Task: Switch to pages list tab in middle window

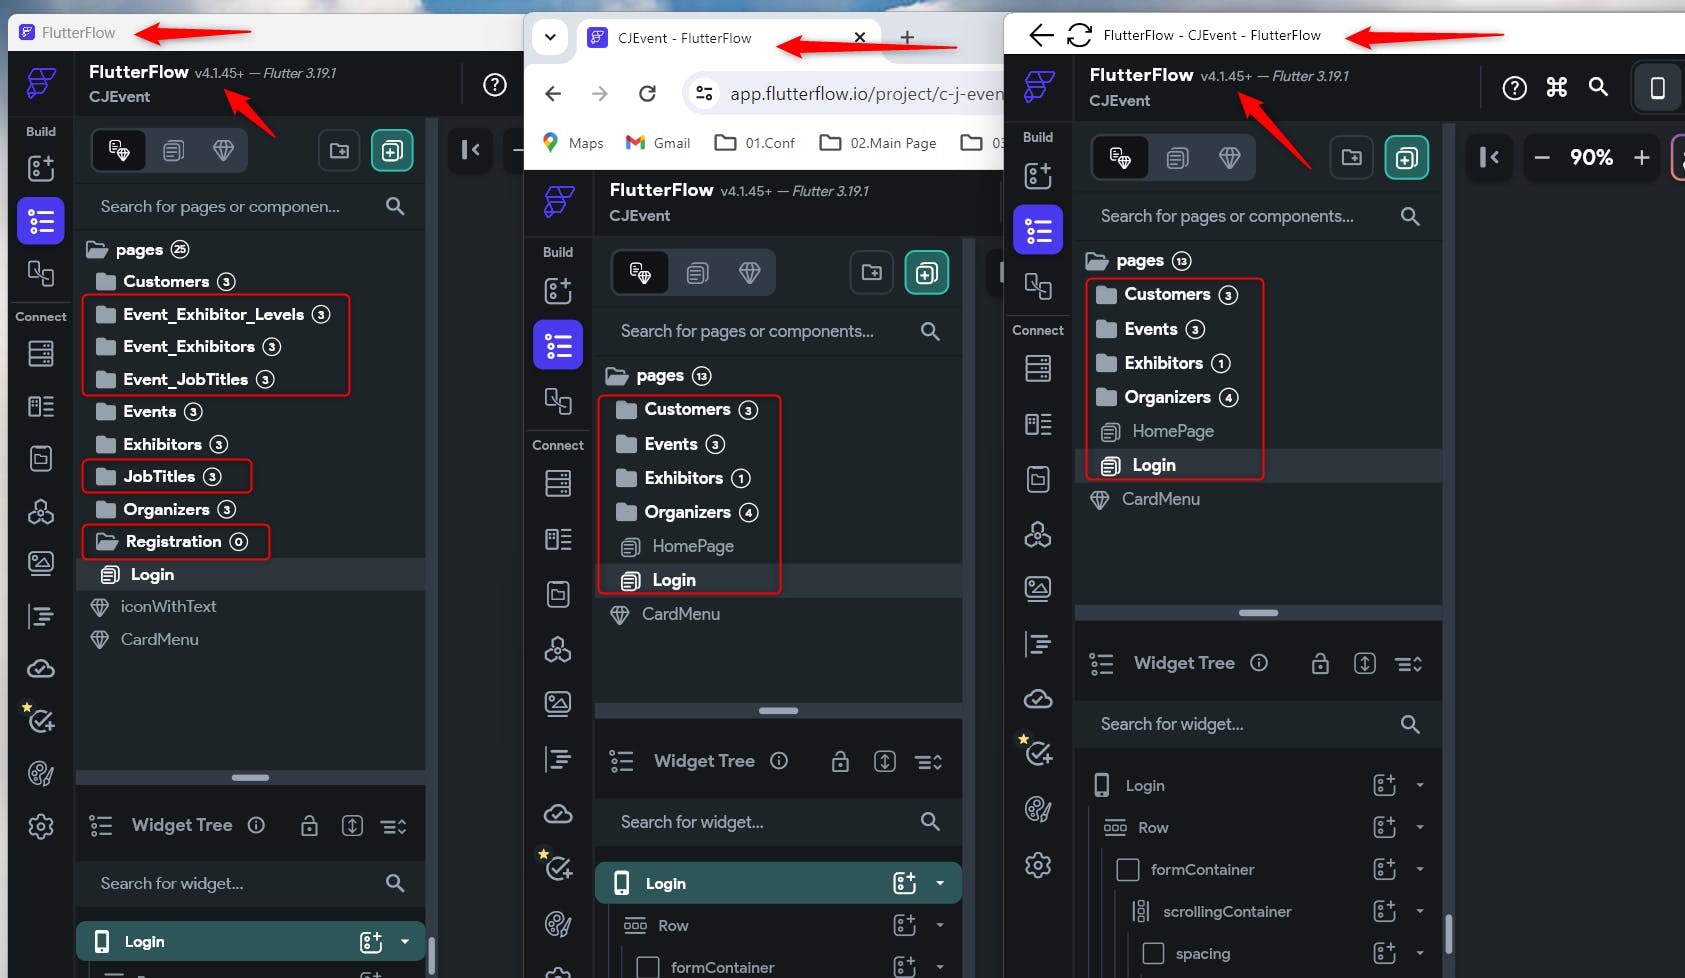Action: click(x=697, y=273)
